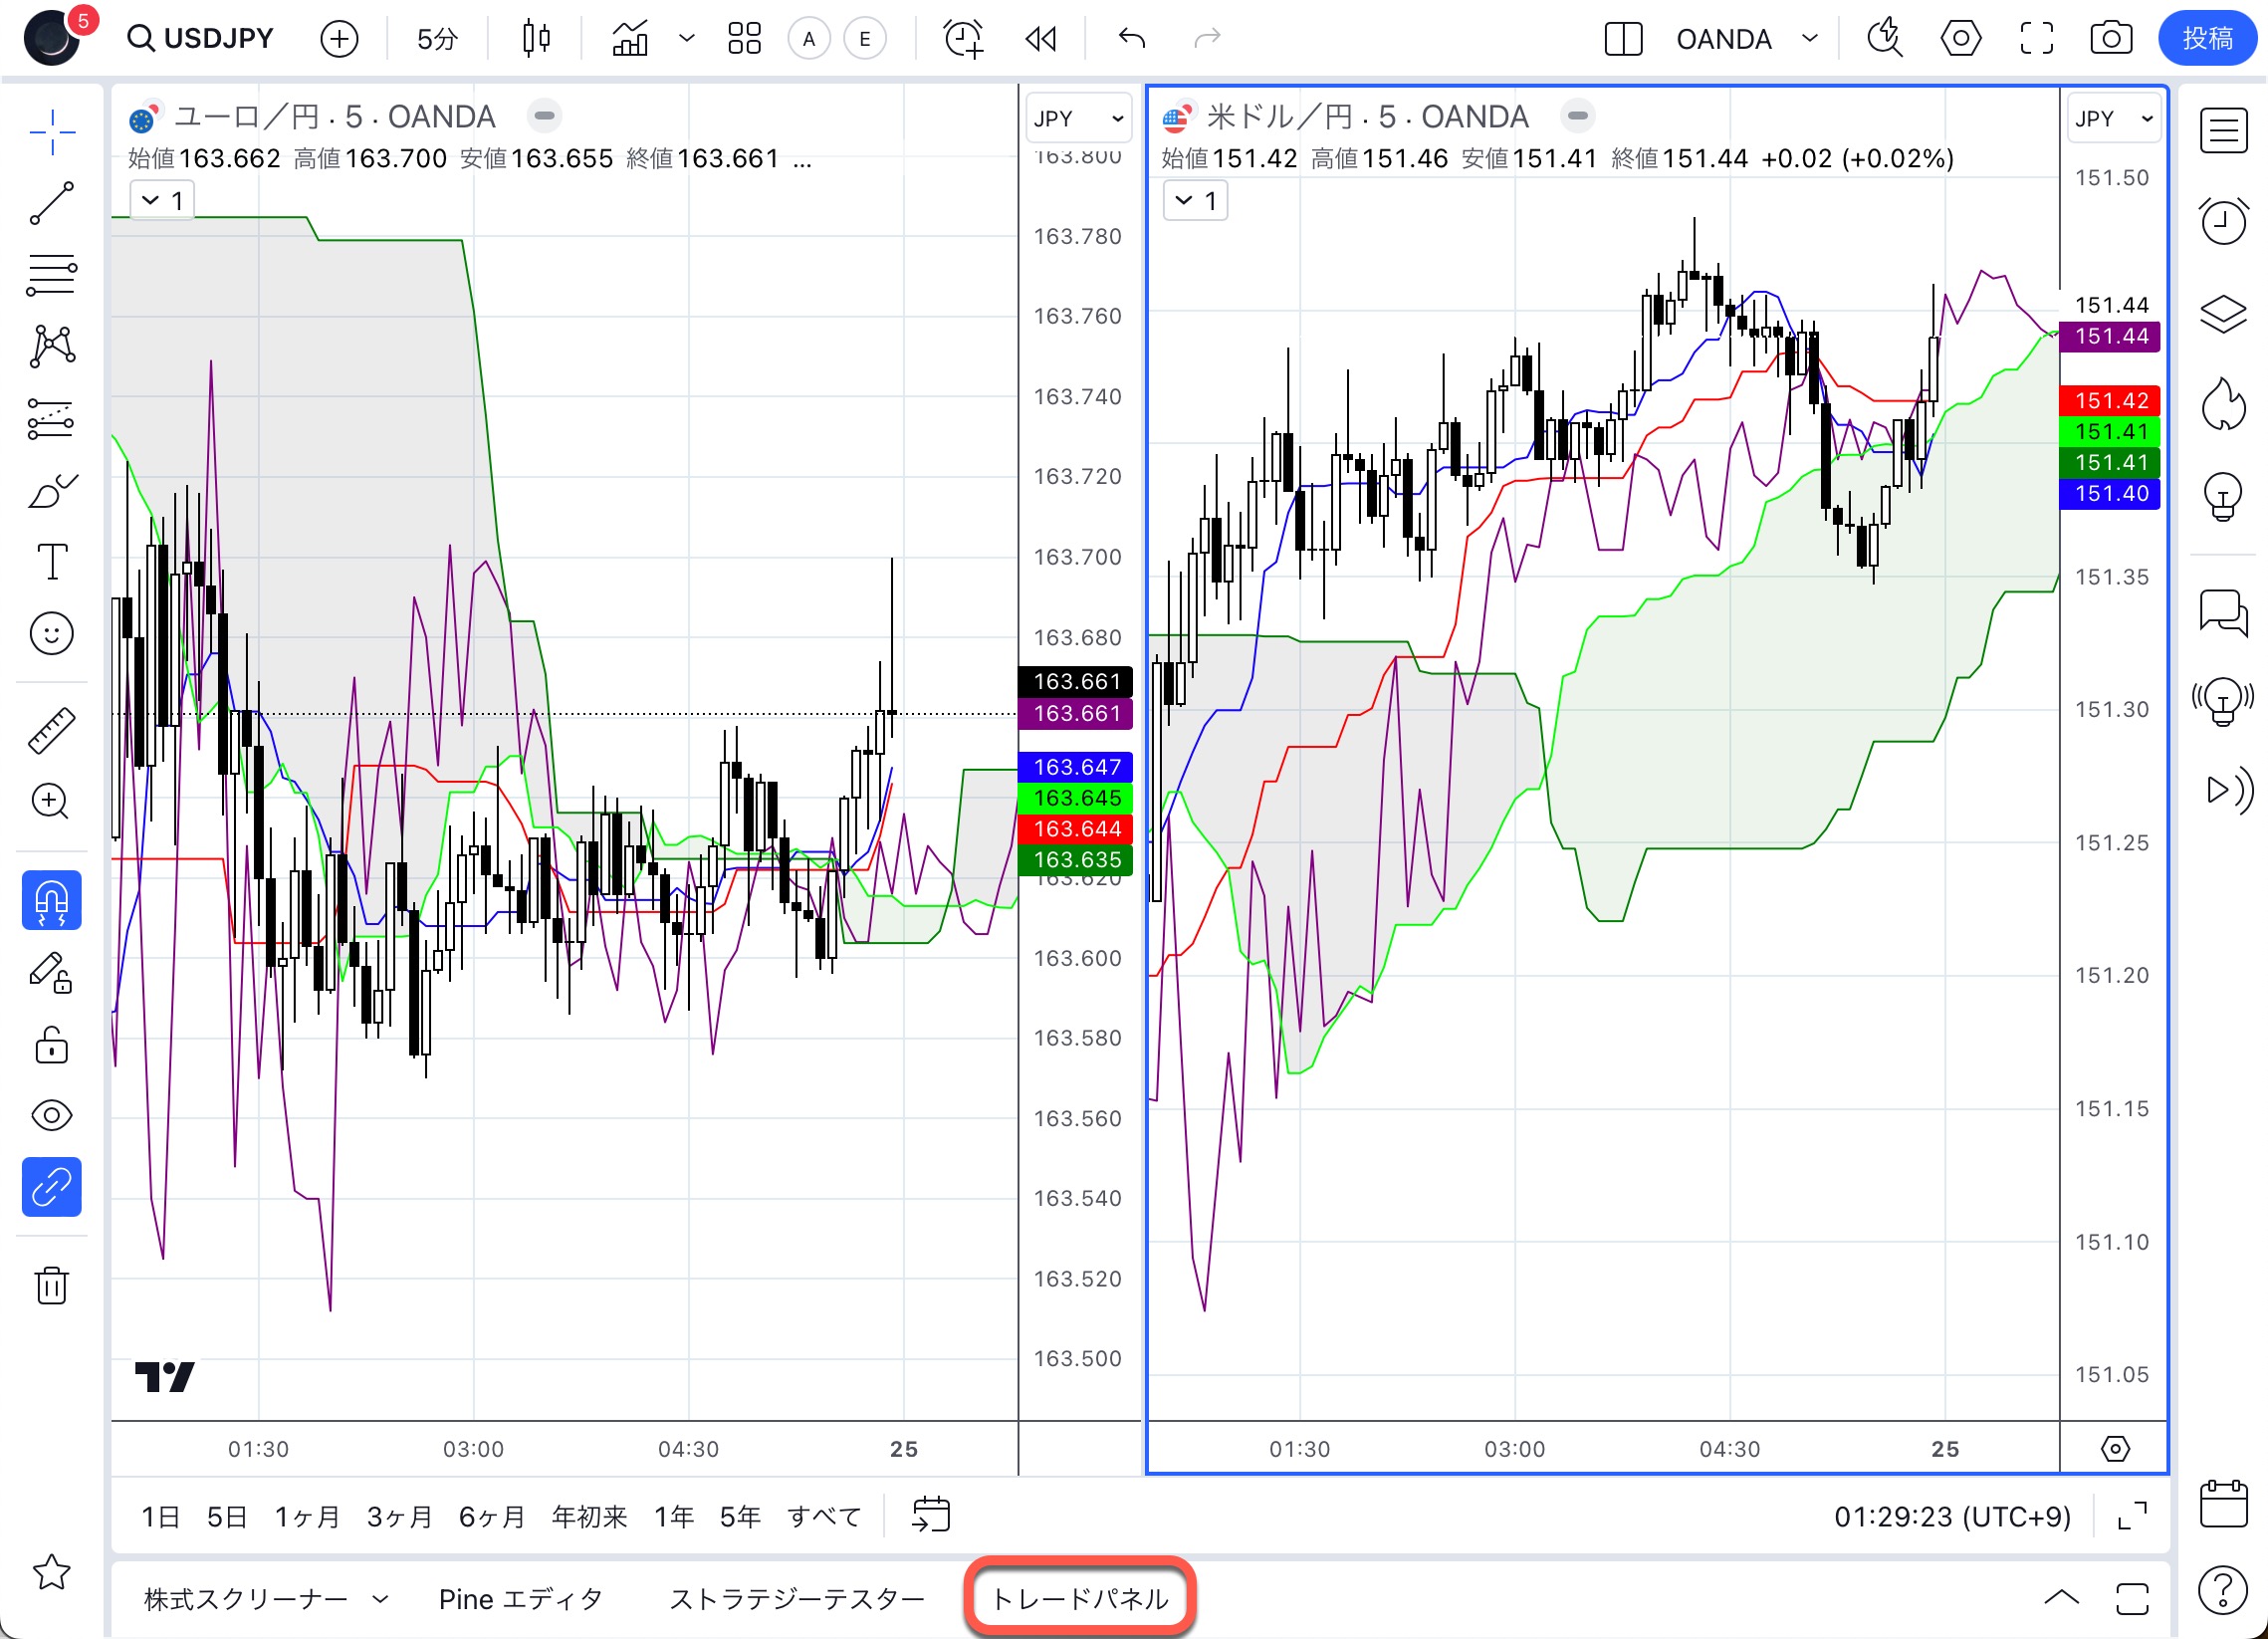Viewport: 2268px width, 1639px height.
Task: Click the trash remove objects icon
Action: tap(52, 1285)
